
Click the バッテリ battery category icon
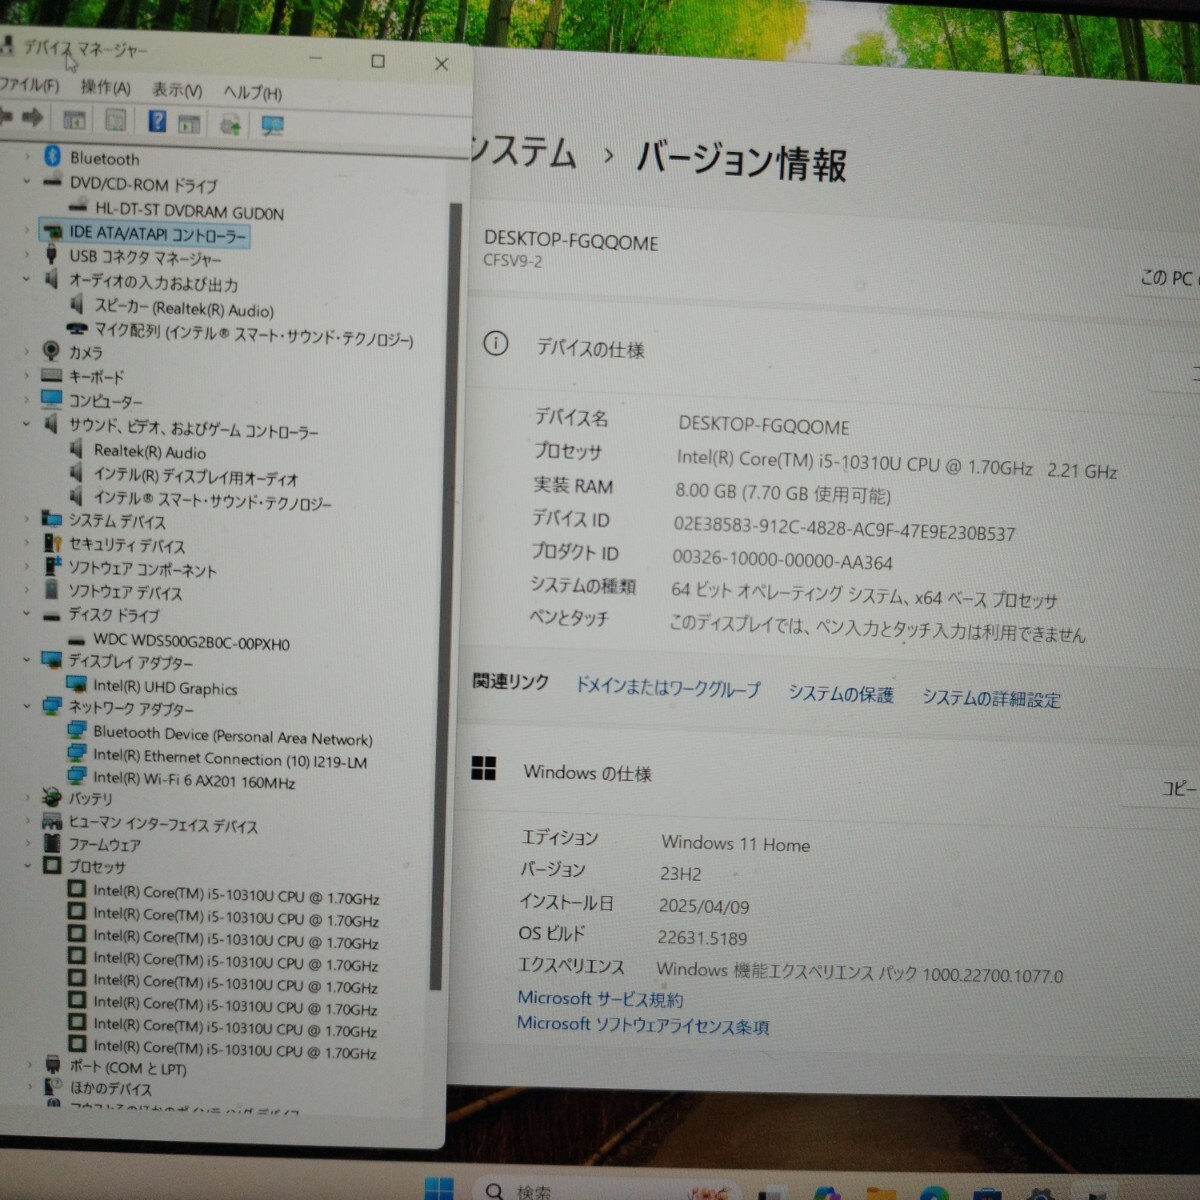(x=52, y=796)
